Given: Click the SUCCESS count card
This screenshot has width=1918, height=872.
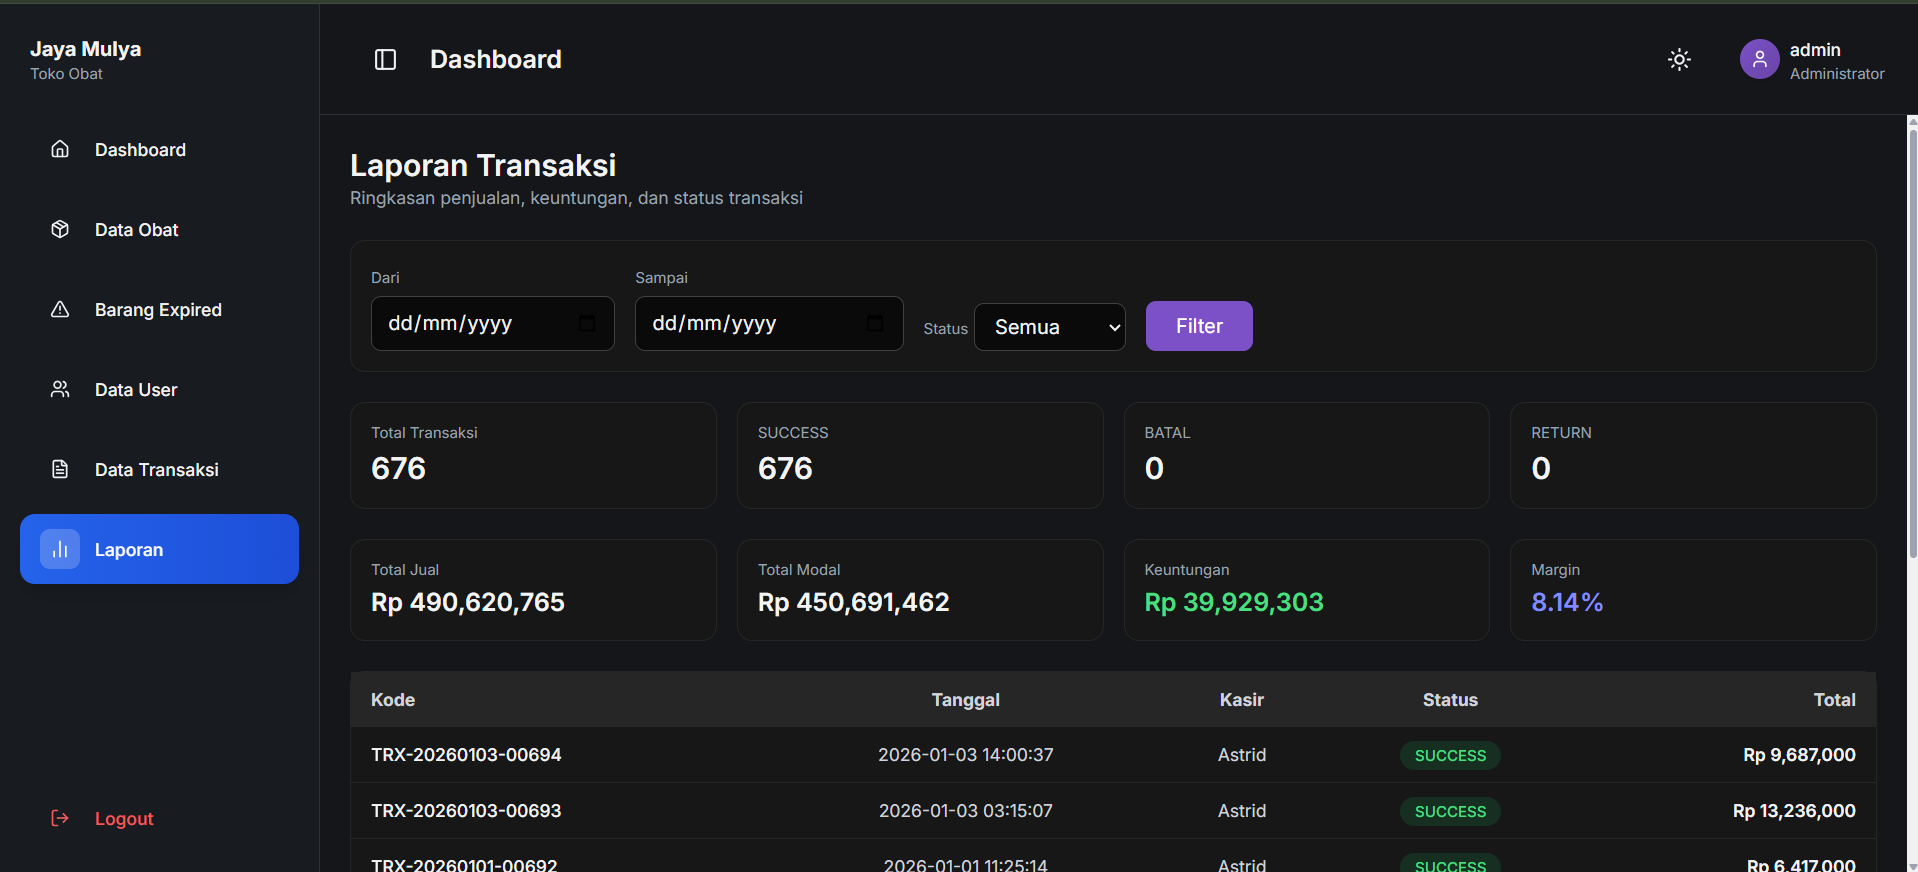Looking at the screenshot, I should [920, 455].
